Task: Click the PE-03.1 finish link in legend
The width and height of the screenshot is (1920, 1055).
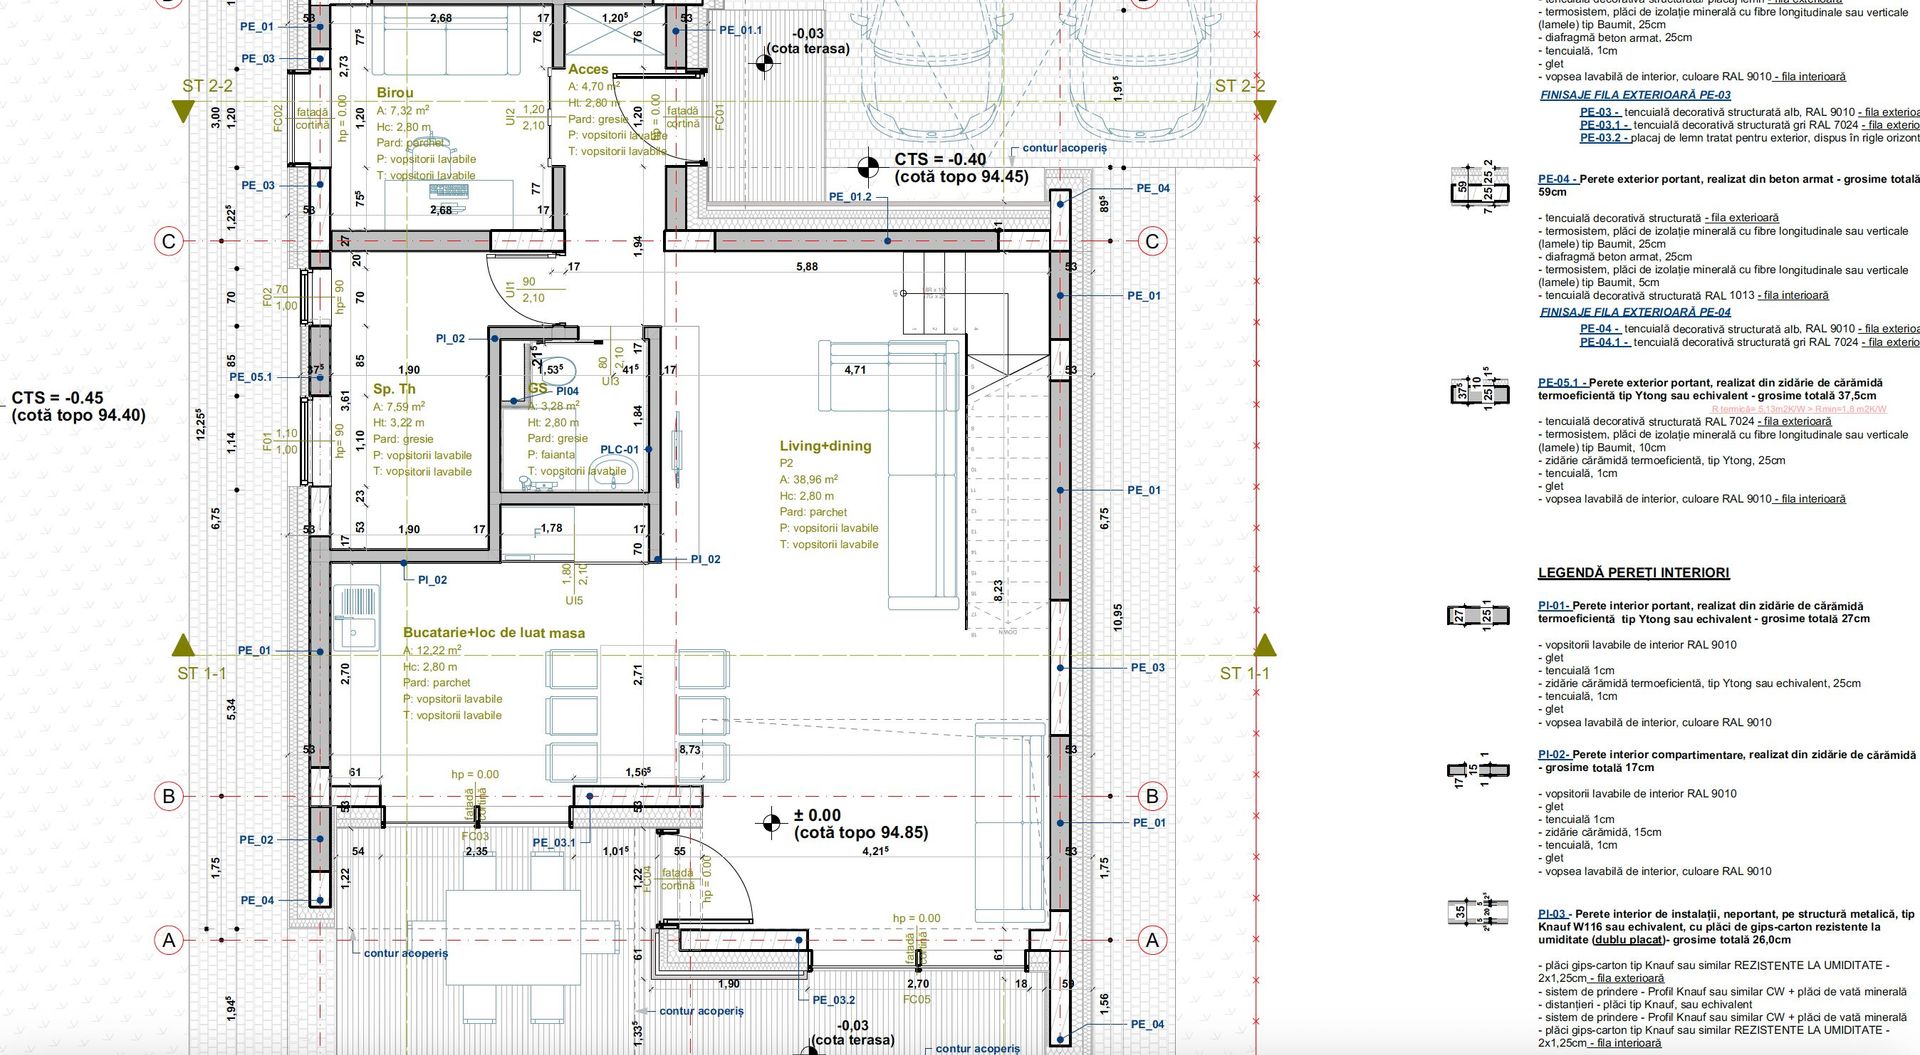Action: pyautogui.click(x=1604, y=125)
